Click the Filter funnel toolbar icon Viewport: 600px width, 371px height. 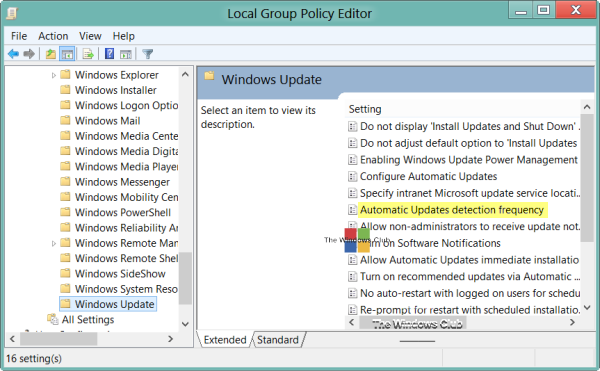point(148,54)
